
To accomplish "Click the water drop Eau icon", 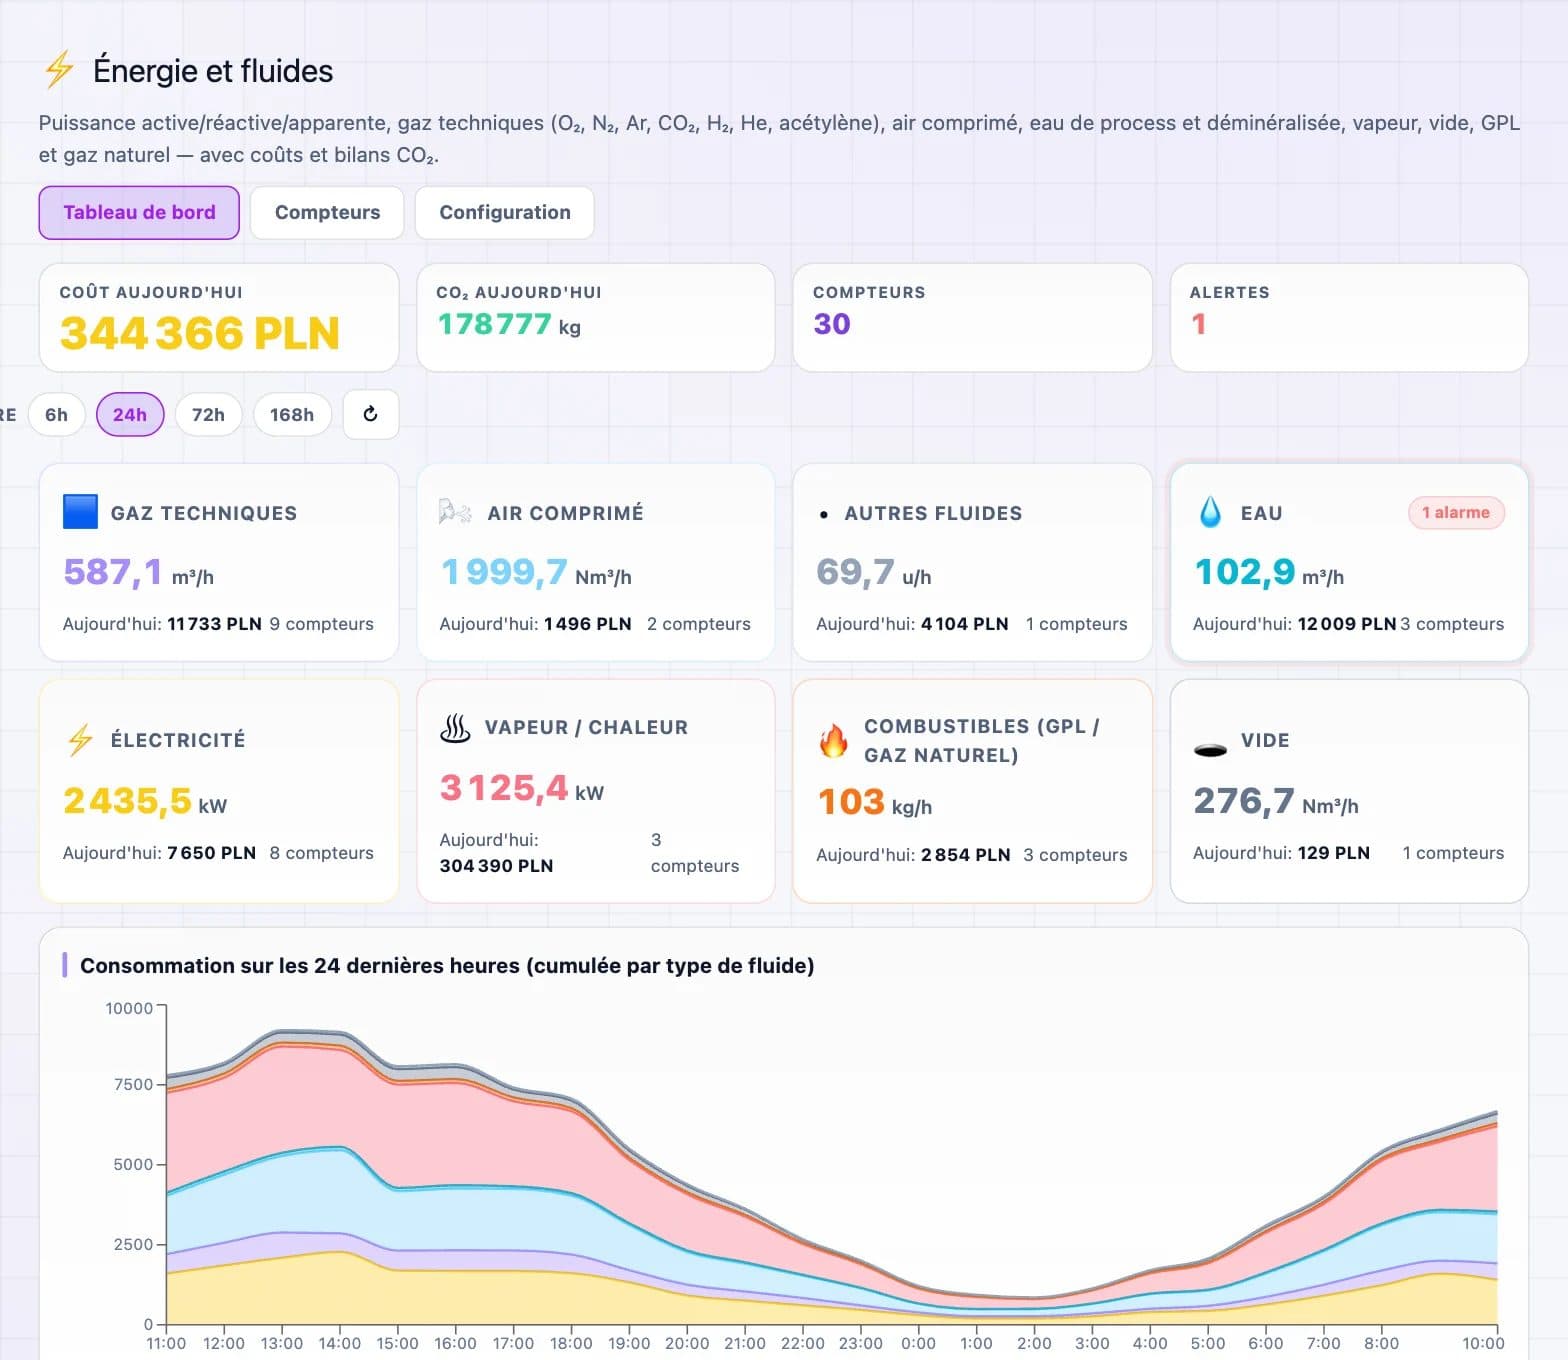I will click(1210, 512).
